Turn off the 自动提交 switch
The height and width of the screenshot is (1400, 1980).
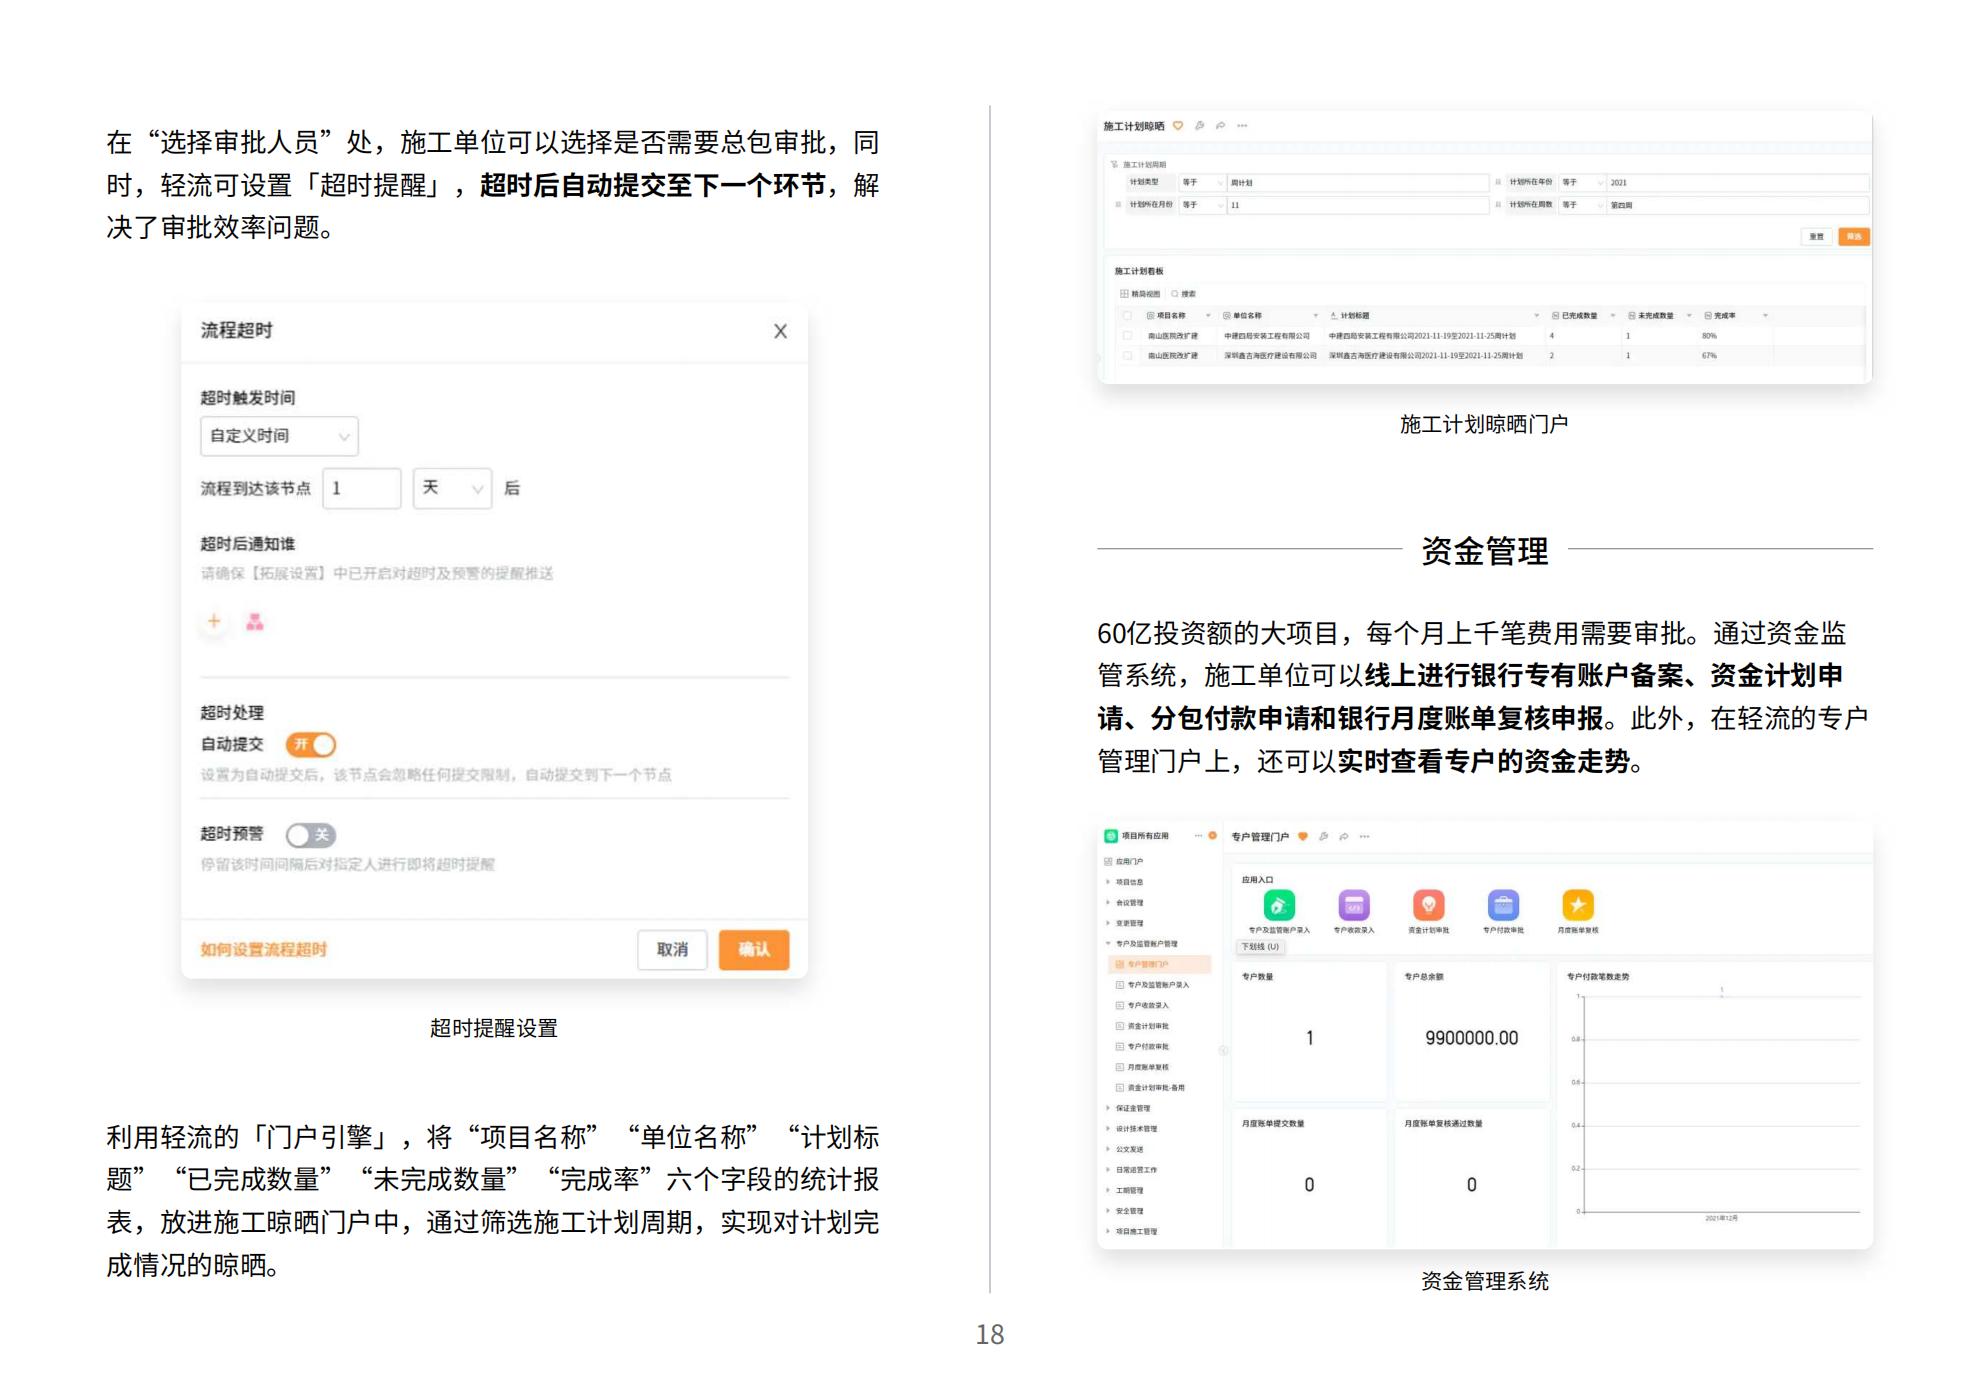tap(311, 744)
